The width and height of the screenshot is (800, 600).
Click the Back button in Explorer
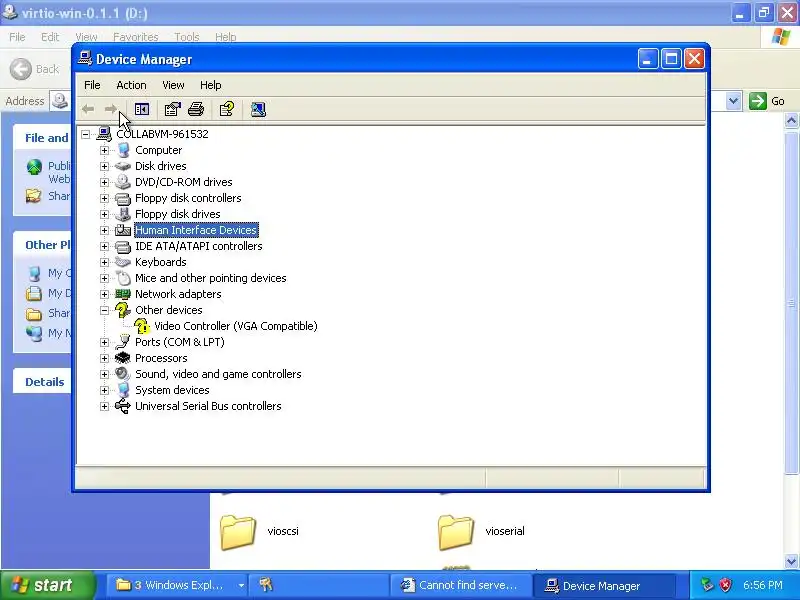pos(34,69)
